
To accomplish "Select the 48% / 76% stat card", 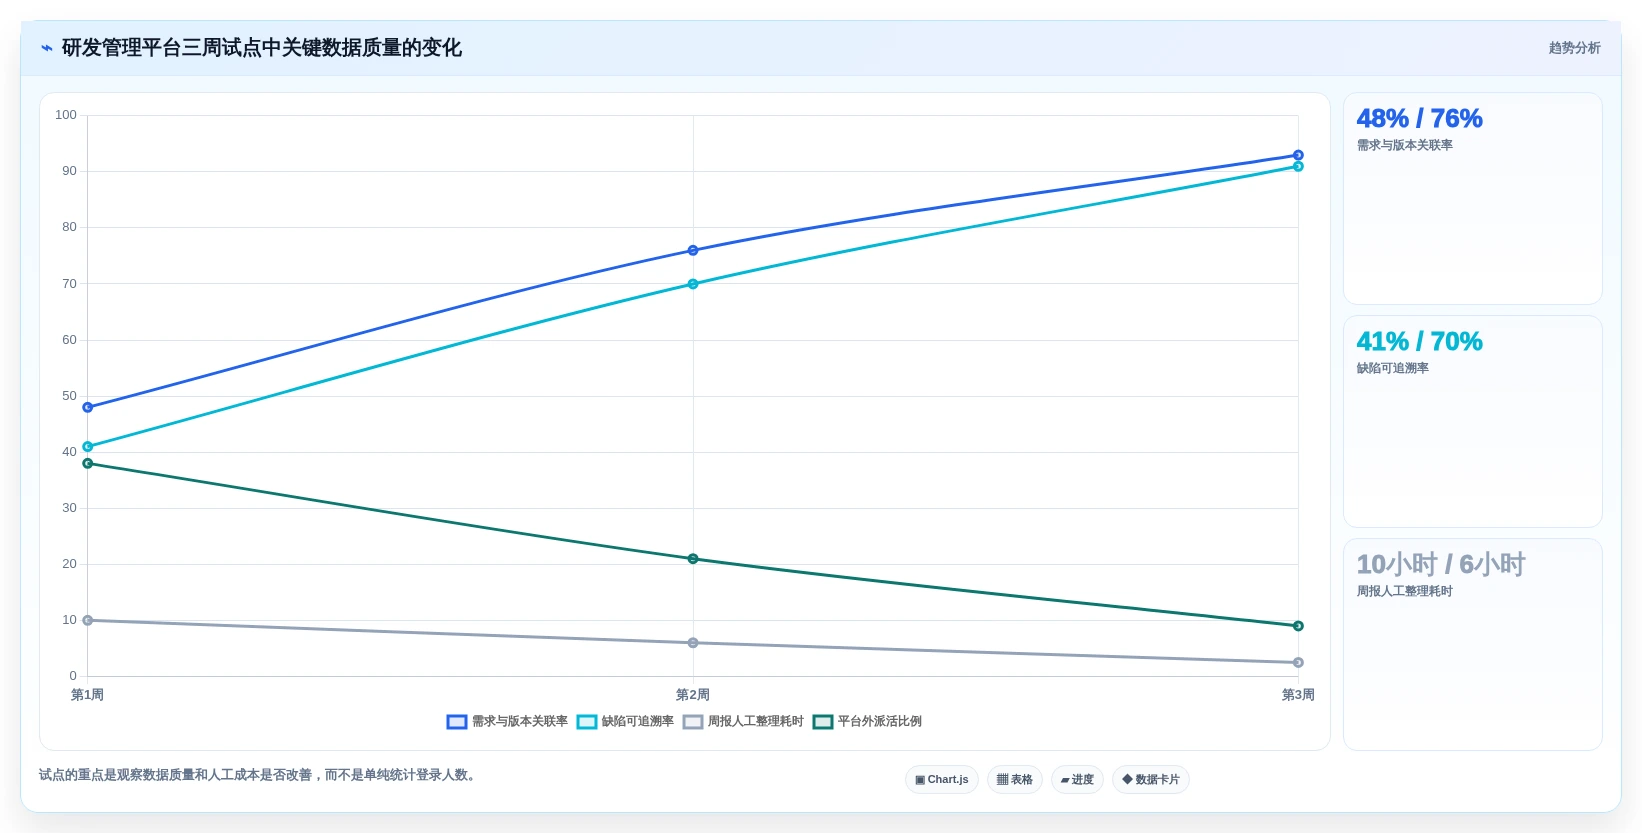I will pyautogui.click(x=1472, y=199).
